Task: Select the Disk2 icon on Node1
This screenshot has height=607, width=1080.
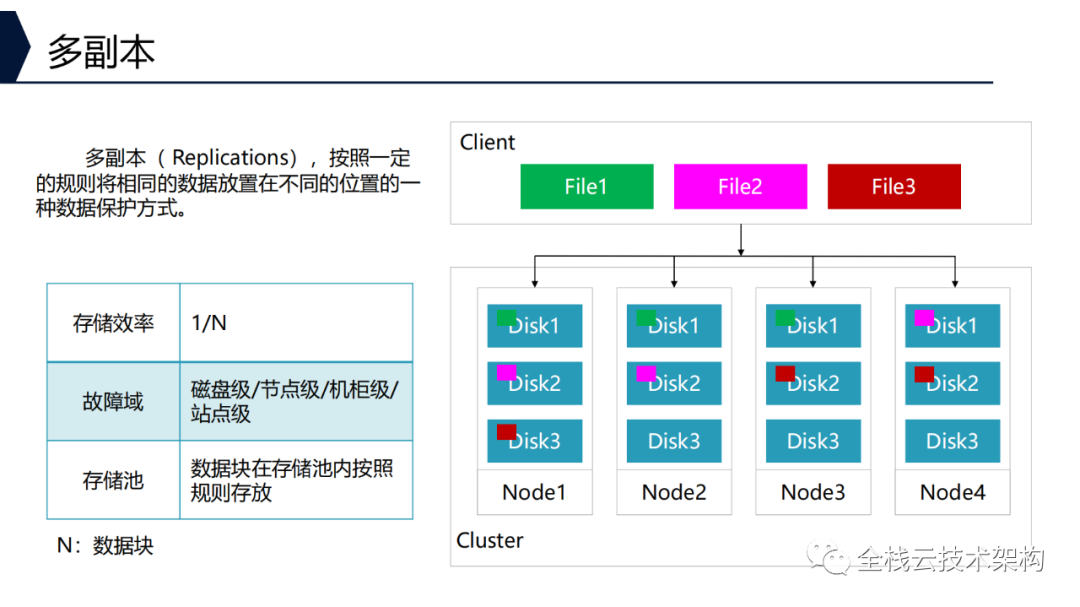Action: (x=534, y=383)
